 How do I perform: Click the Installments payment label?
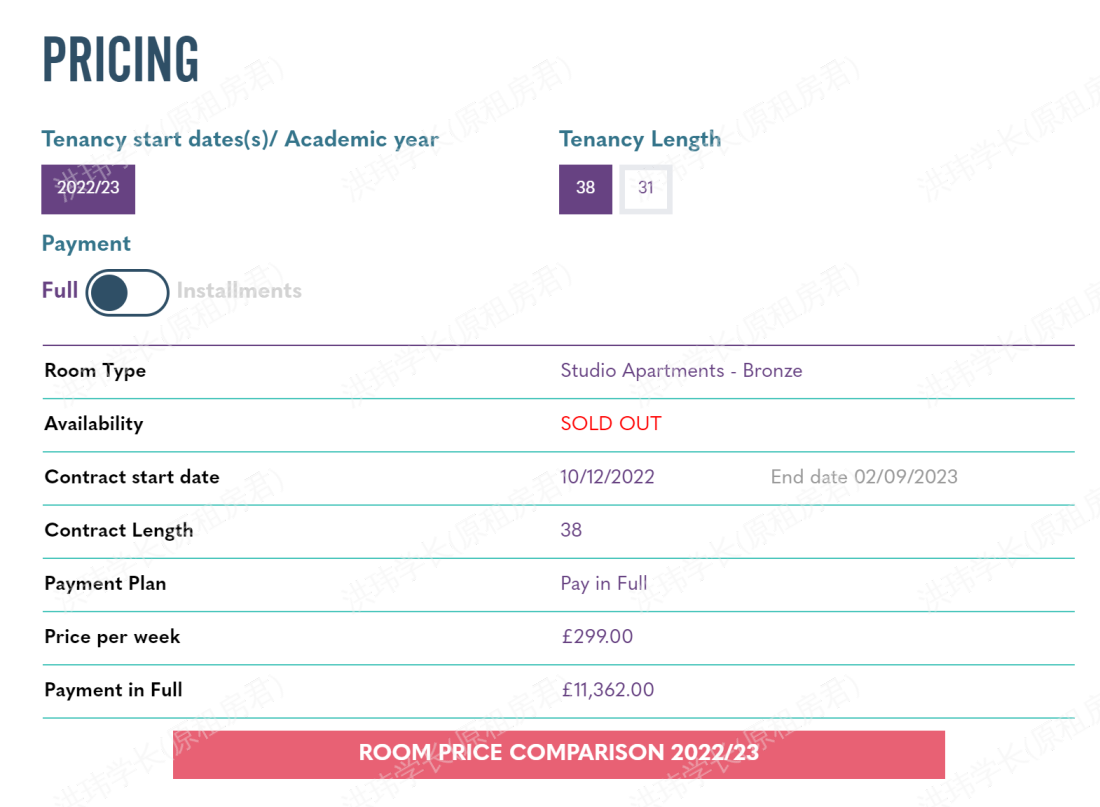point(239,291)
